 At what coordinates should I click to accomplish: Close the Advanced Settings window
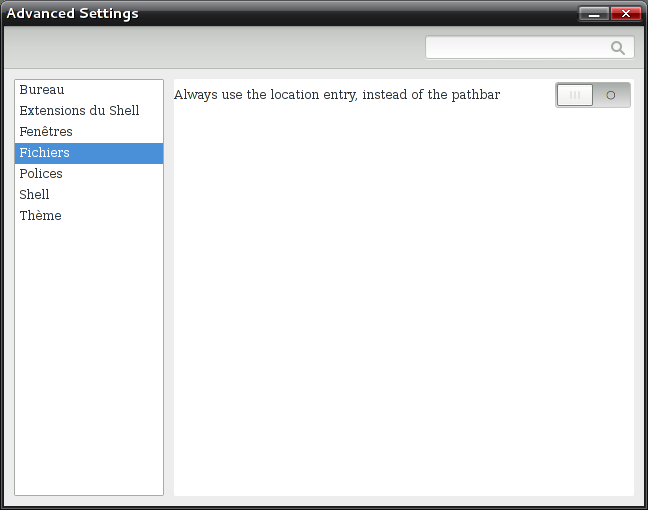[626, 14]
